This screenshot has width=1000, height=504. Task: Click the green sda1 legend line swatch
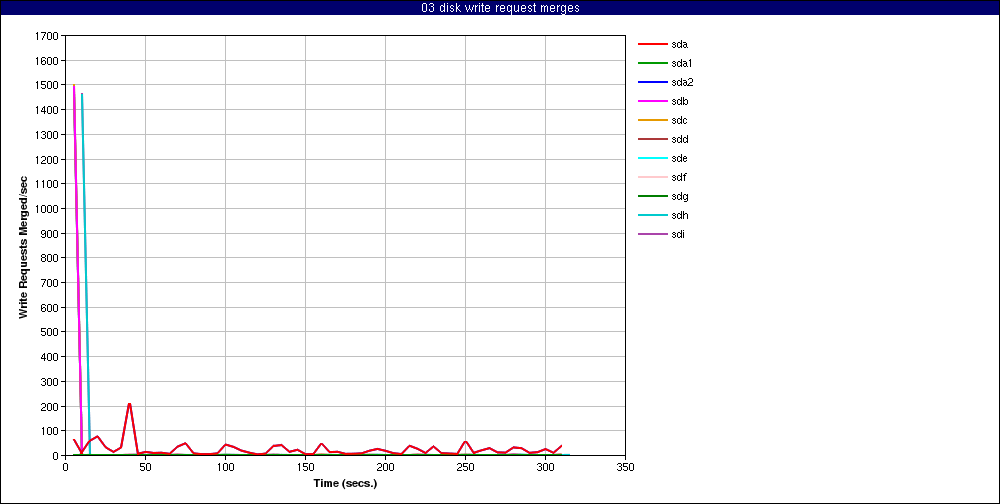point(652,63)
